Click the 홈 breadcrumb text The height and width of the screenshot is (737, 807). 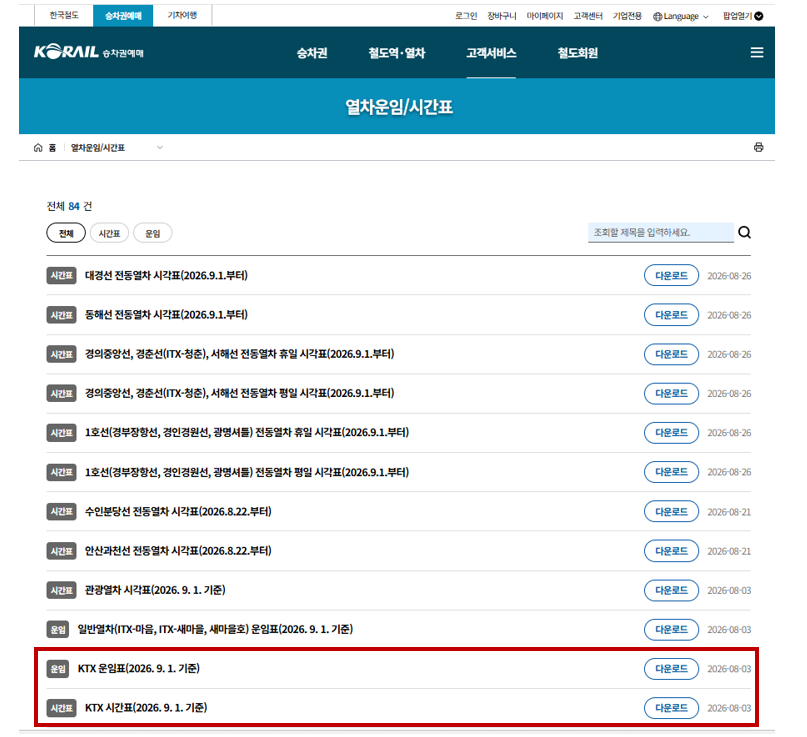tap(52, 148)
